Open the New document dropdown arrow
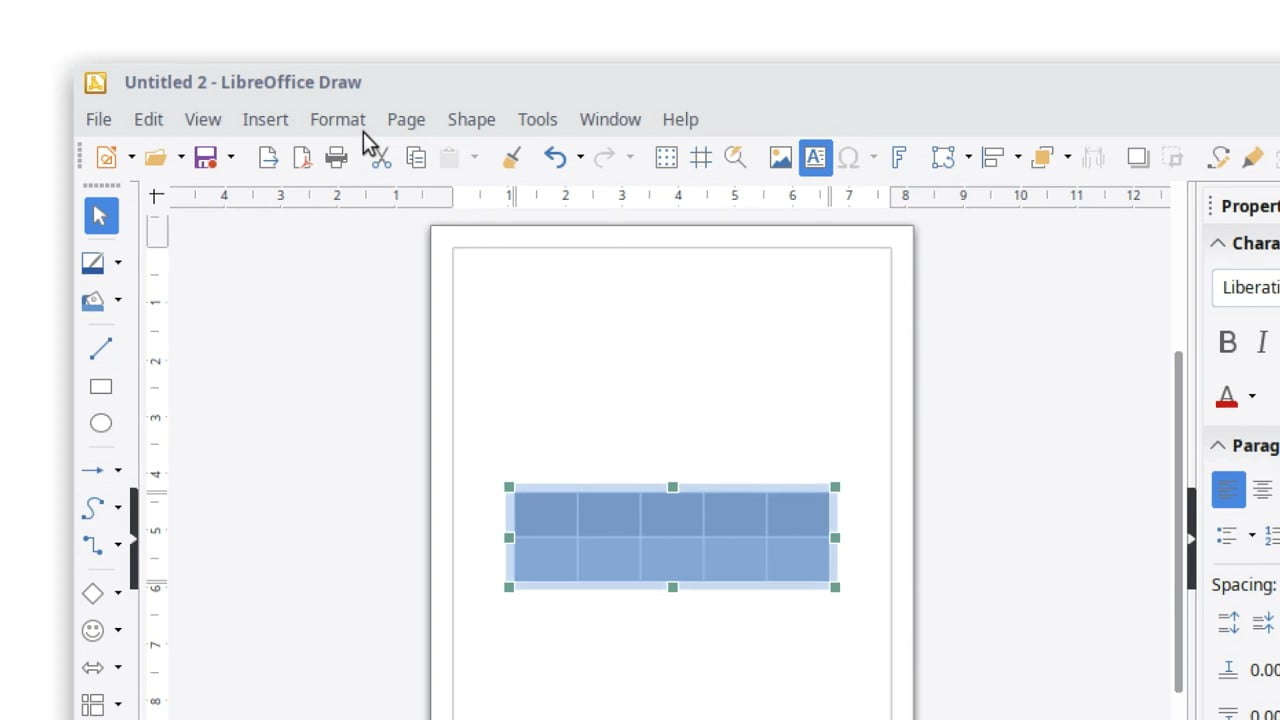 pos(131,157)
